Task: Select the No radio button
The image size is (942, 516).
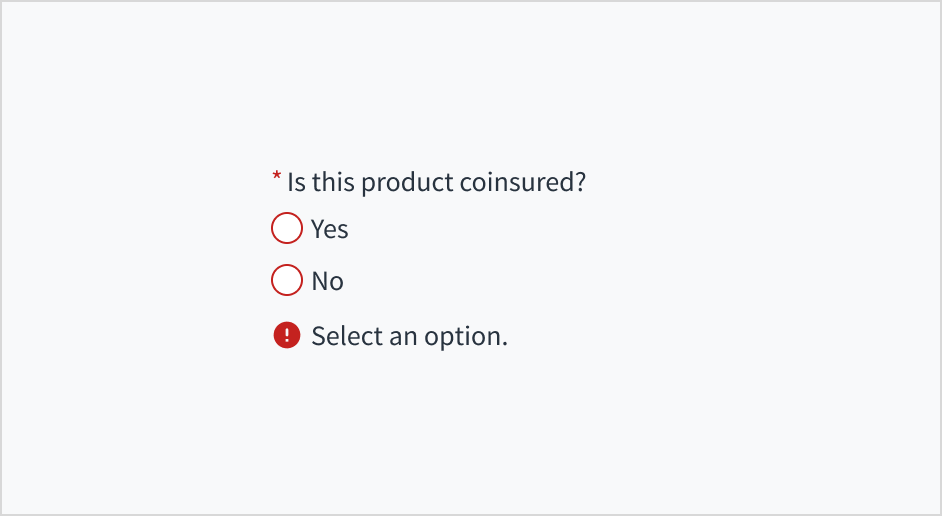Action: tap(287, 281)
